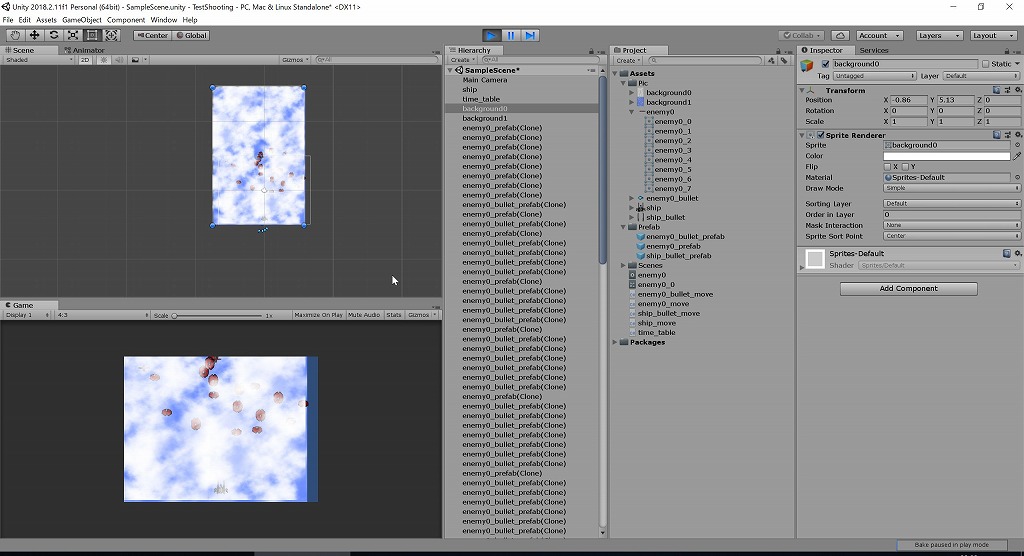Click the Account button

(x=878, y=35)
